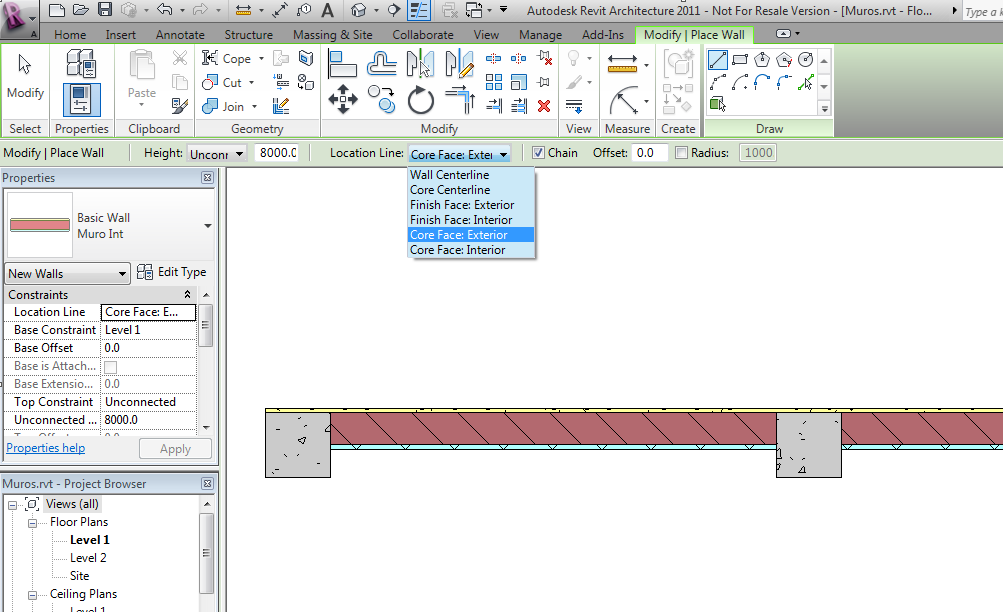This screenshot has width=1003, height=612.
Task: Open the New Walls filter dropdown
Action: click(67, 274)
